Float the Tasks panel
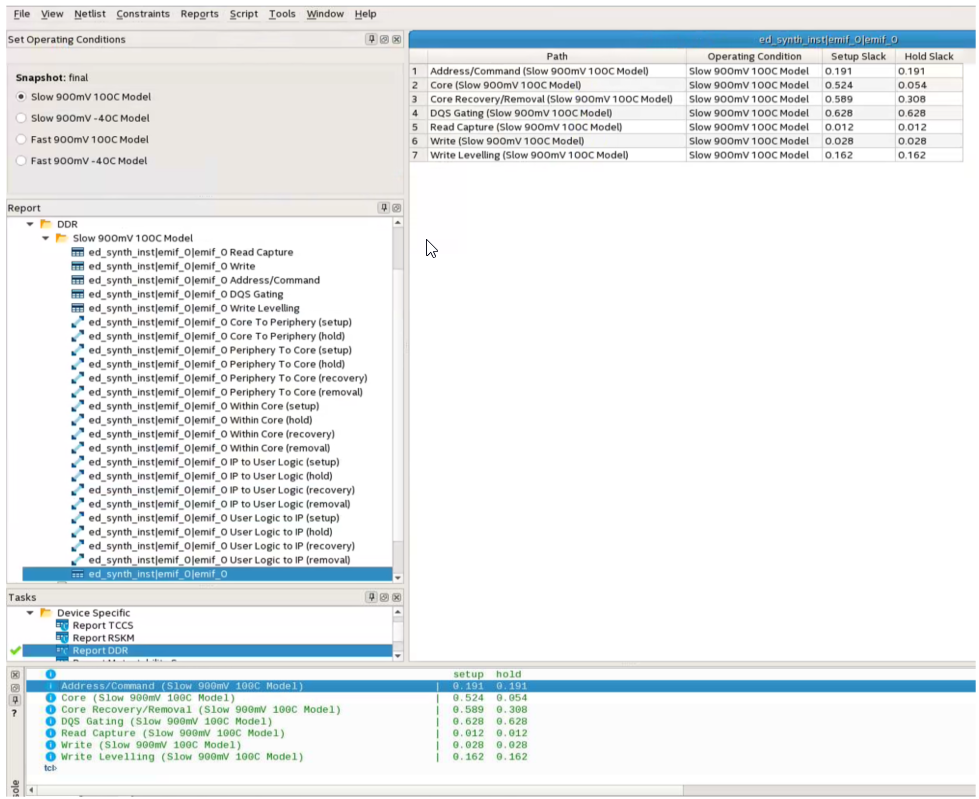Viewport: 979px width, 799px height. [x=384, y=597]
